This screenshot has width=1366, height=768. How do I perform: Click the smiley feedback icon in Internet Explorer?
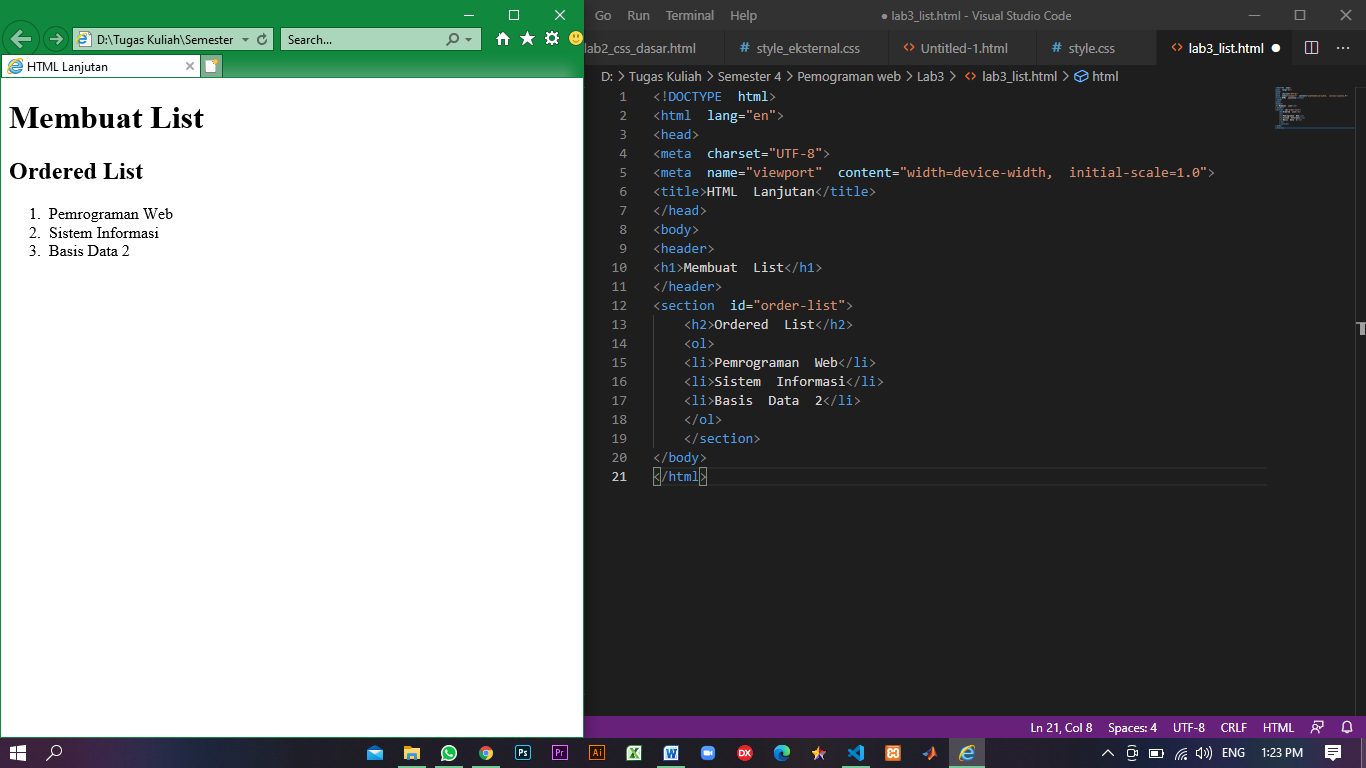[x=576, y=38]
